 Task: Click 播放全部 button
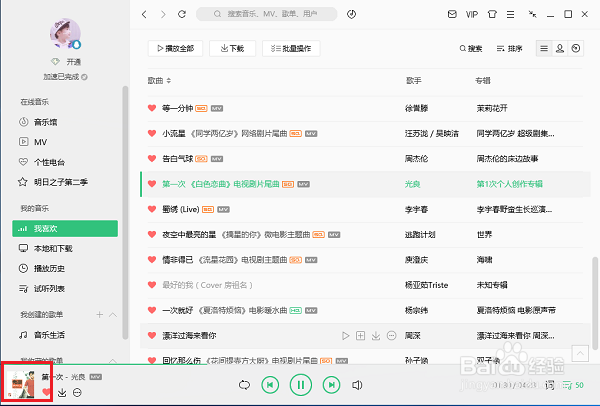pos(175,49)
